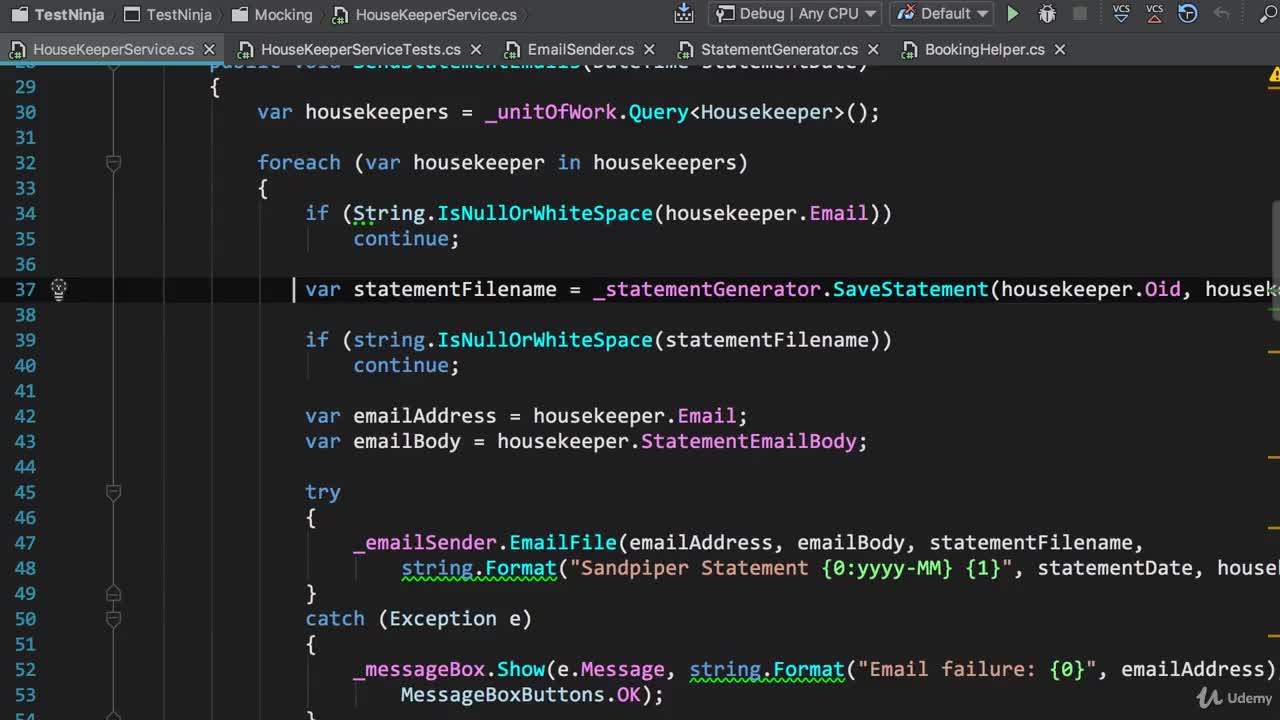
Task: Click the emailAddress variable declaration on line 42
Action: (425, 416)
